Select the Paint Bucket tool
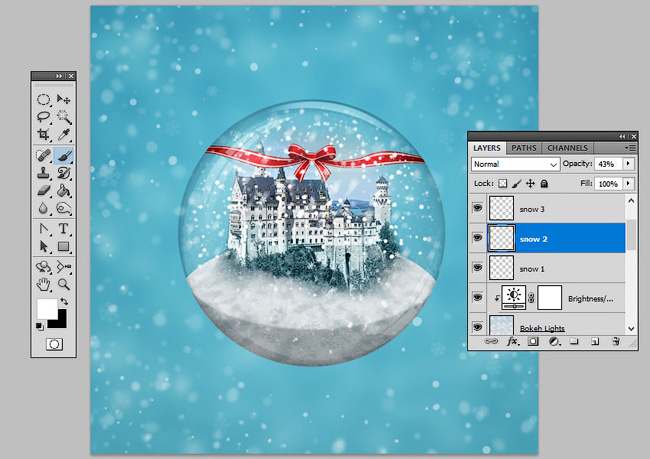 63,190
